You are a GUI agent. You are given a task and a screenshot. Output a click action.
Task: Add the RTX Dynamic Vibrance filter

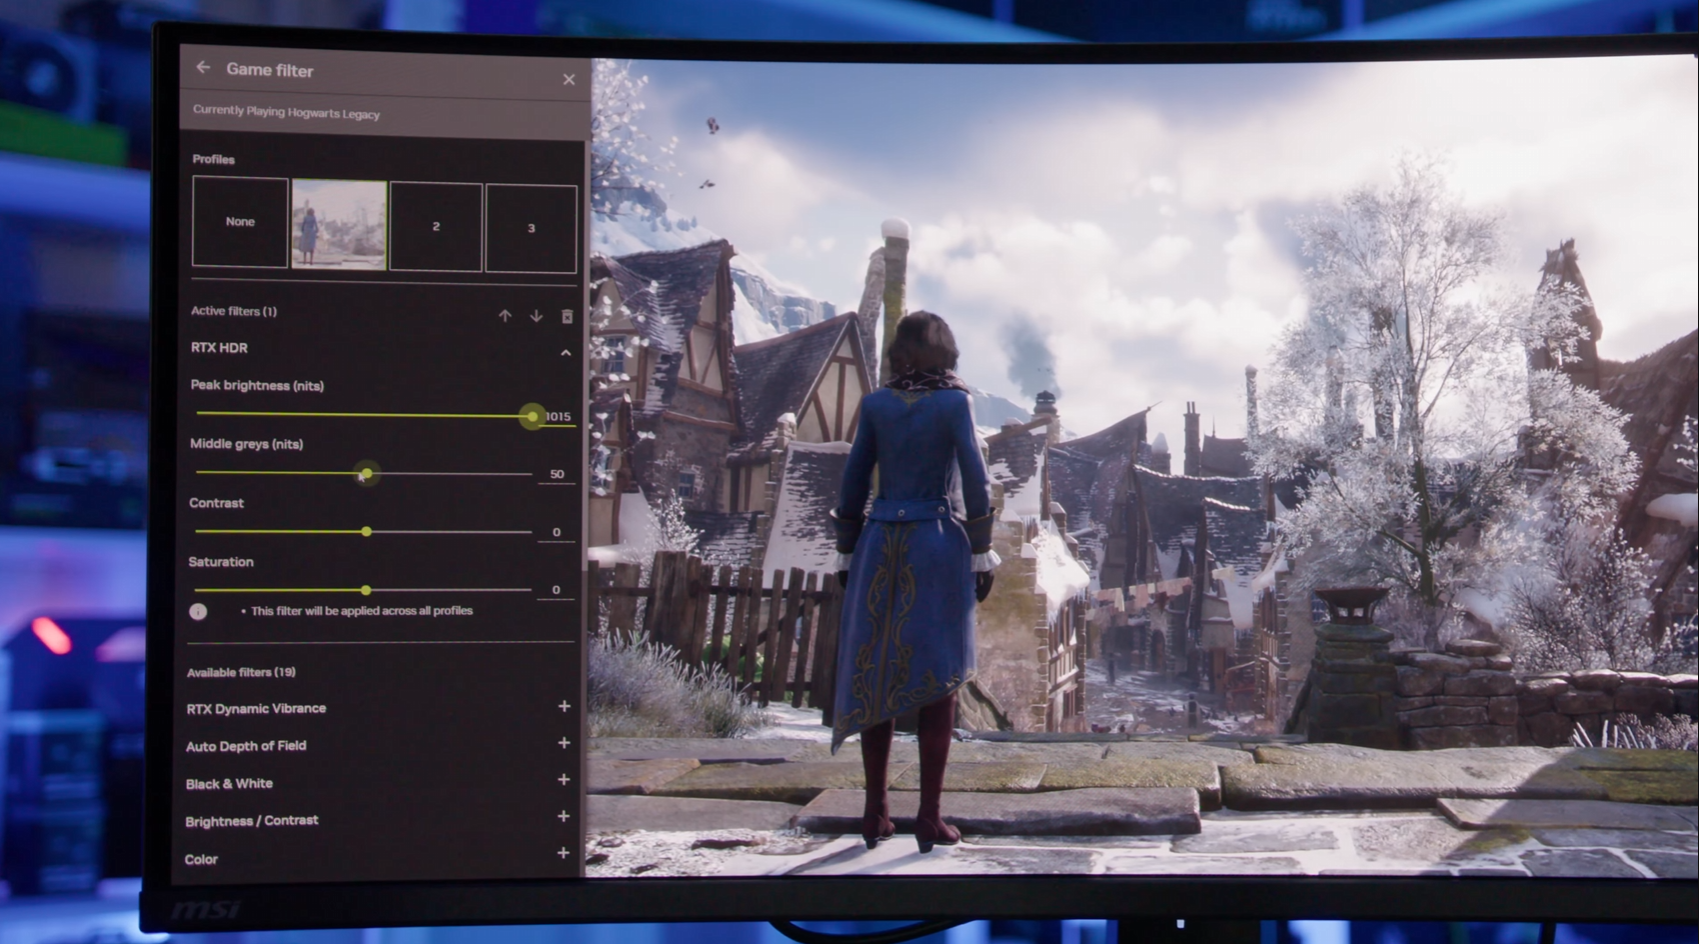tap(564, 706)
